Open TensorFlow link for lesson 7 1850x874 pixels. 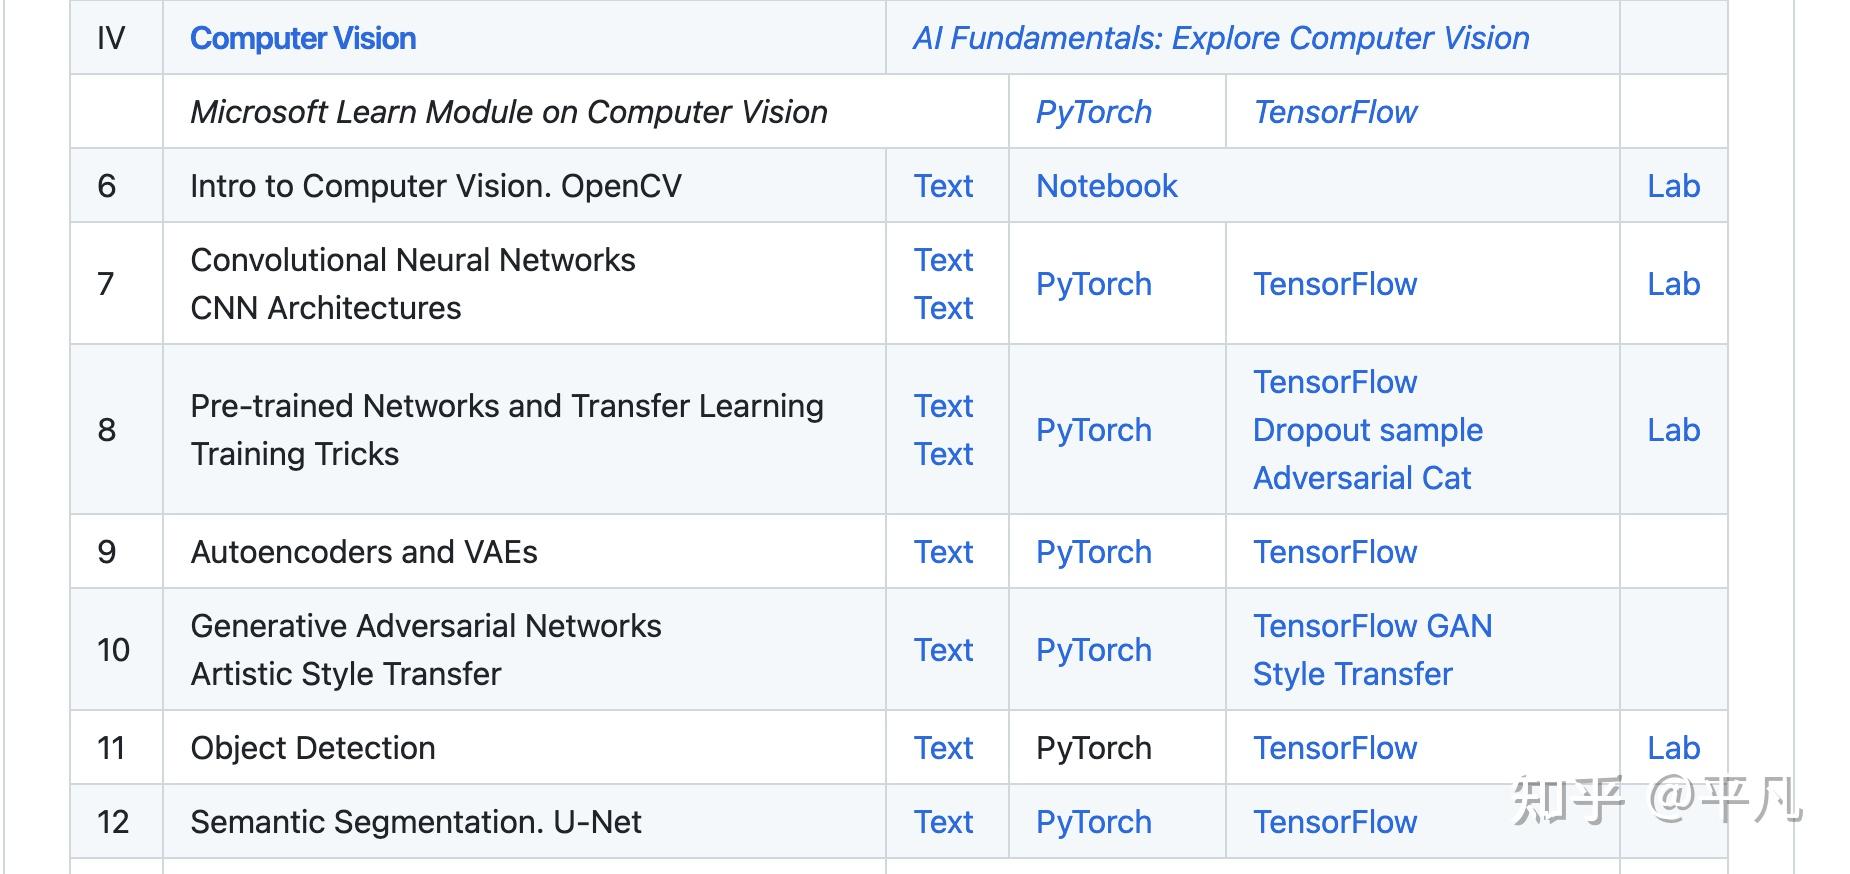[x=1334, y=284]
